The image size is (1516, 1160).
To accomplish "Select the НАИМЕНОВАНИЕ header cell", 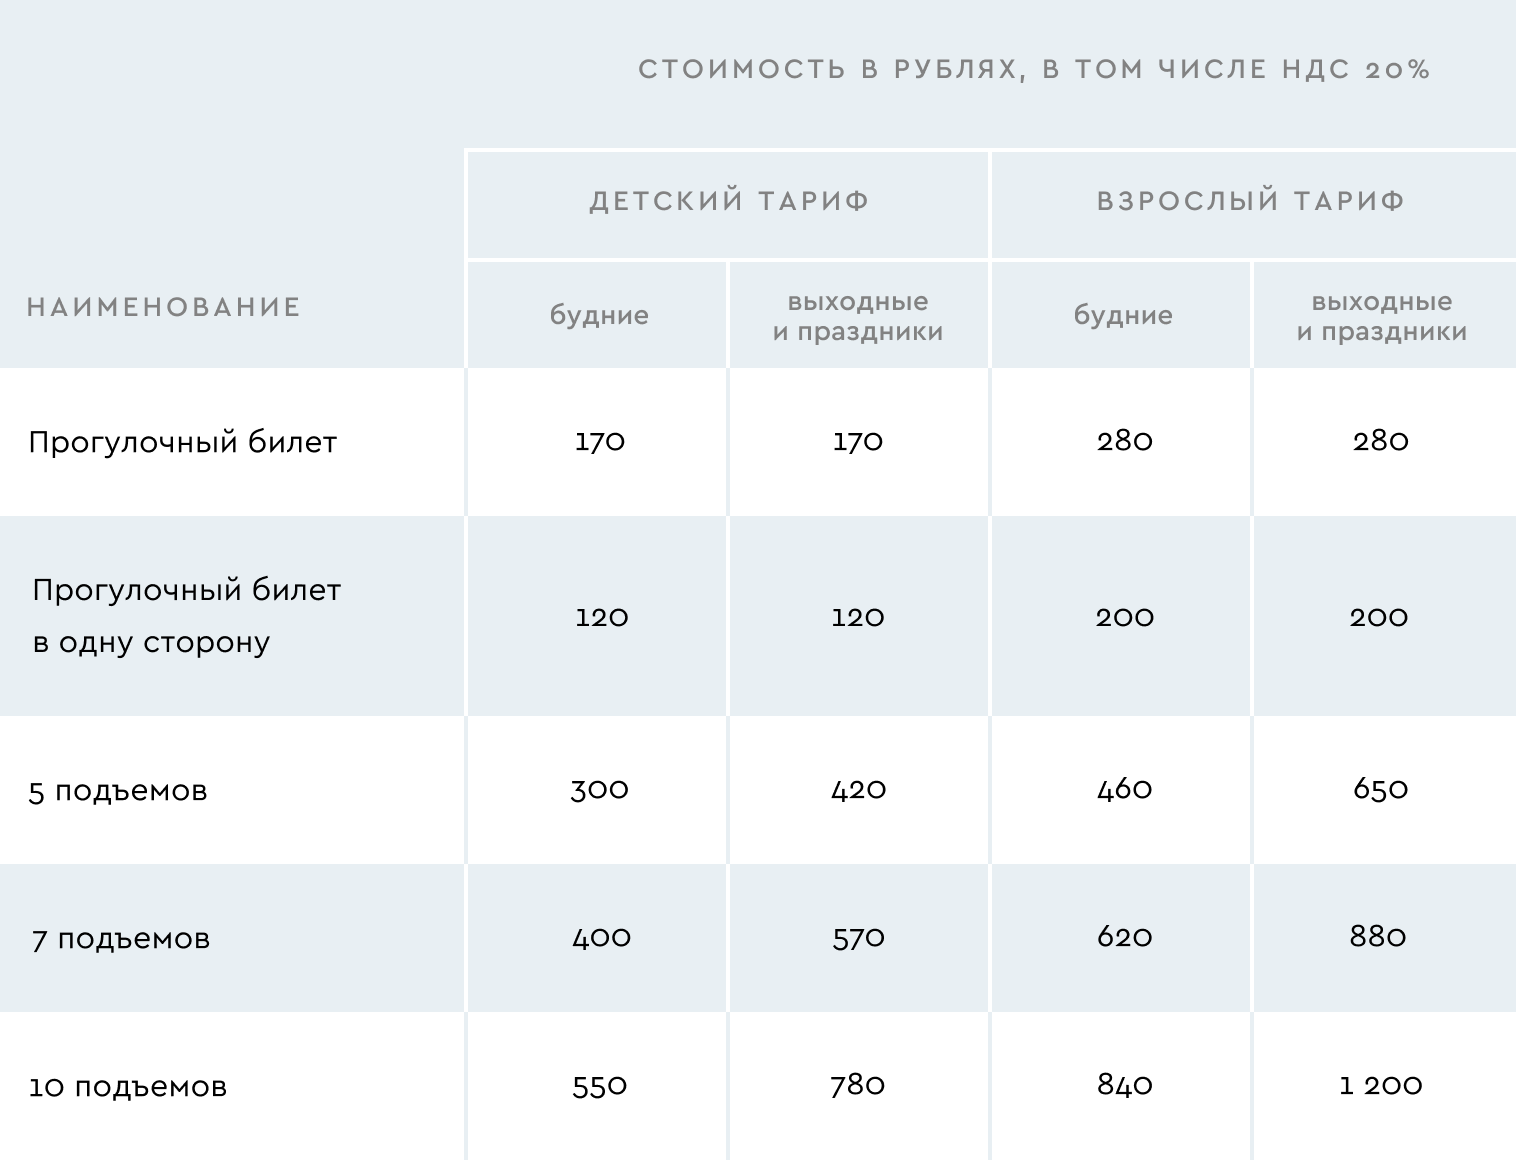I will 164,307.
